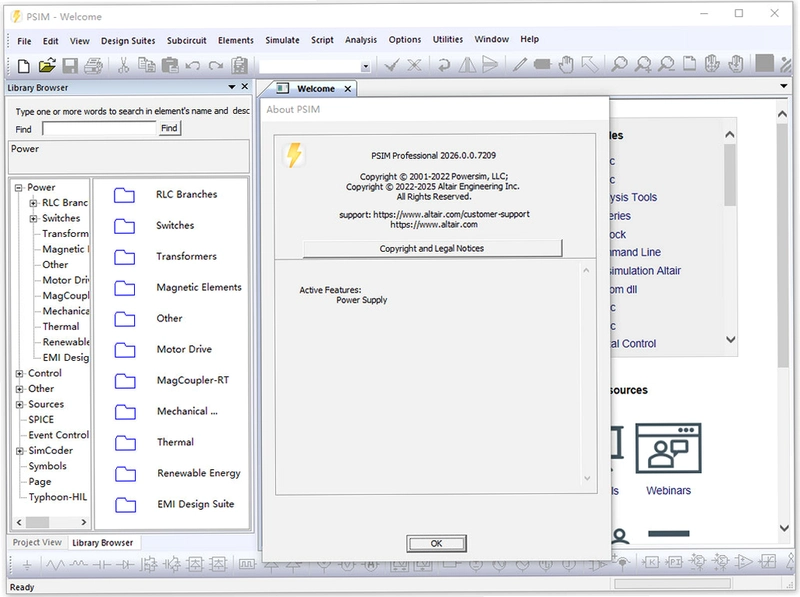Open a file using the folder icon
Image resolution: width=800 pixels, height=597 pixels.
click(x=46, y=65)
